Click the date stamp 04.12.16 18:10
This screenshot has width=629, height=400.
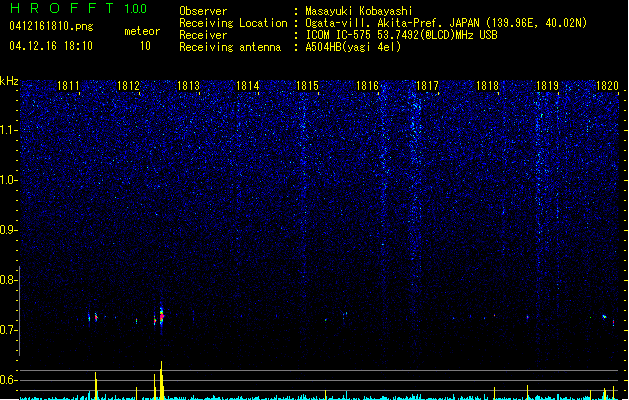pos(51,46)
